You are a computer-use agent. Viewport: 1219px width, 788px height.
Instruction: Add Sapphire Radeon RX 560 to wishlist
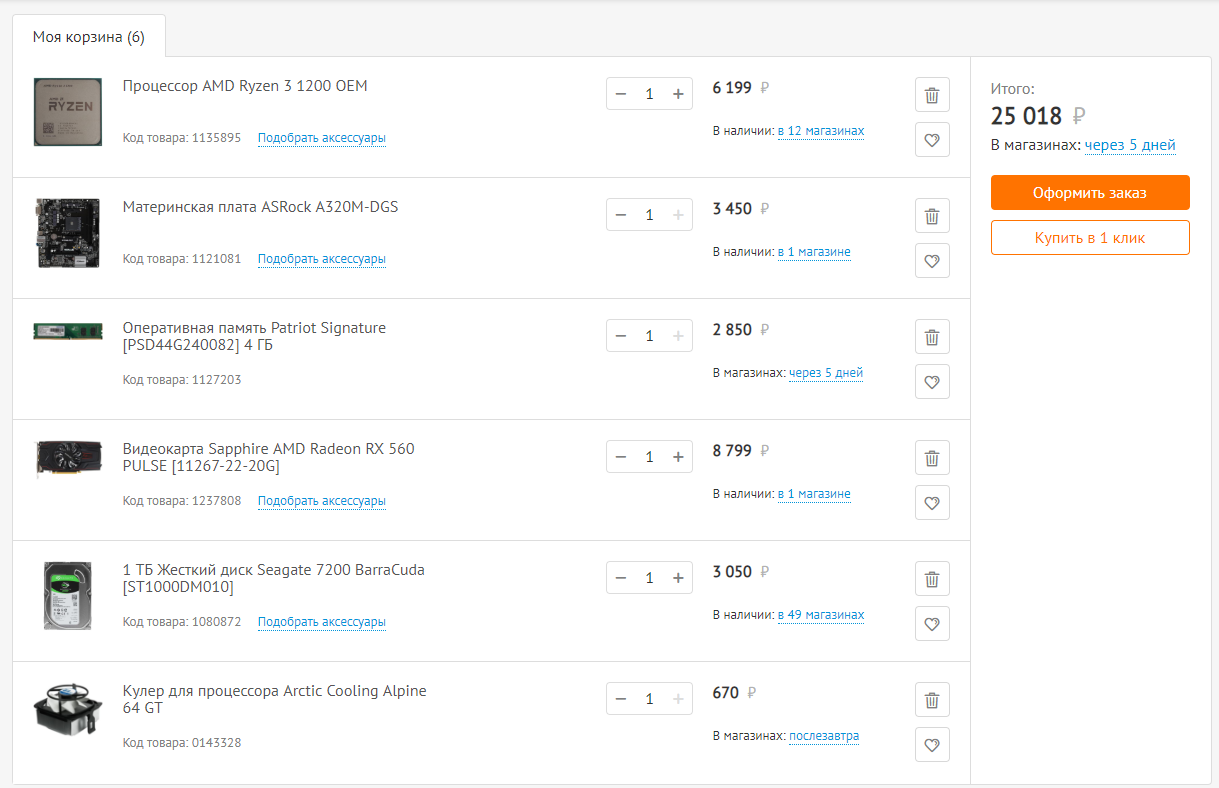(932, 503)
